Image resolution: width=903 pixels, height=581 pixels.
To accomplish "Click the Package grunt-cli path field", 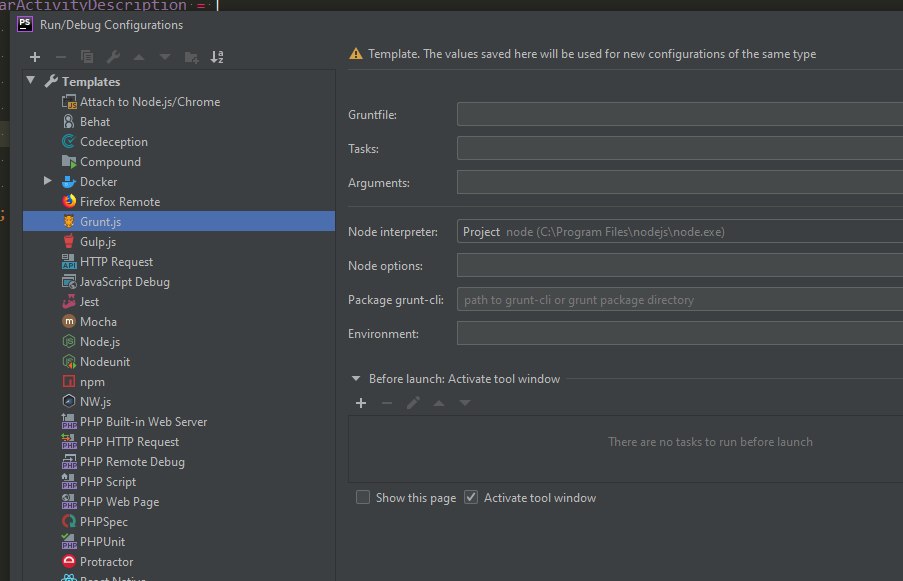I will coord(680,299).
